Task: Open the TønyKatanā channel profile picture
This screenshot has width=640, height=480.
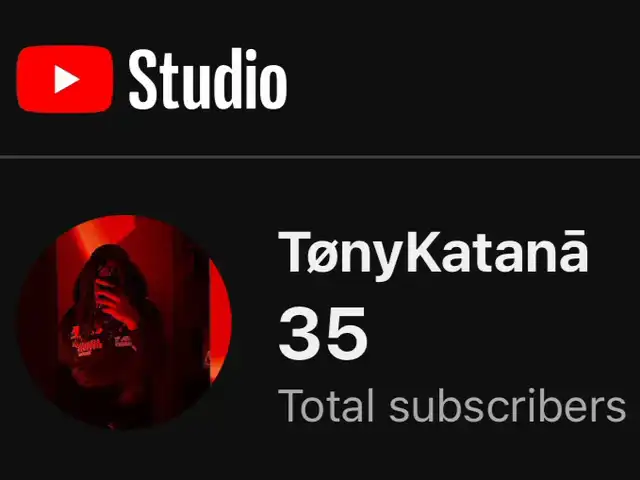Action: click(x=124, y=322)
